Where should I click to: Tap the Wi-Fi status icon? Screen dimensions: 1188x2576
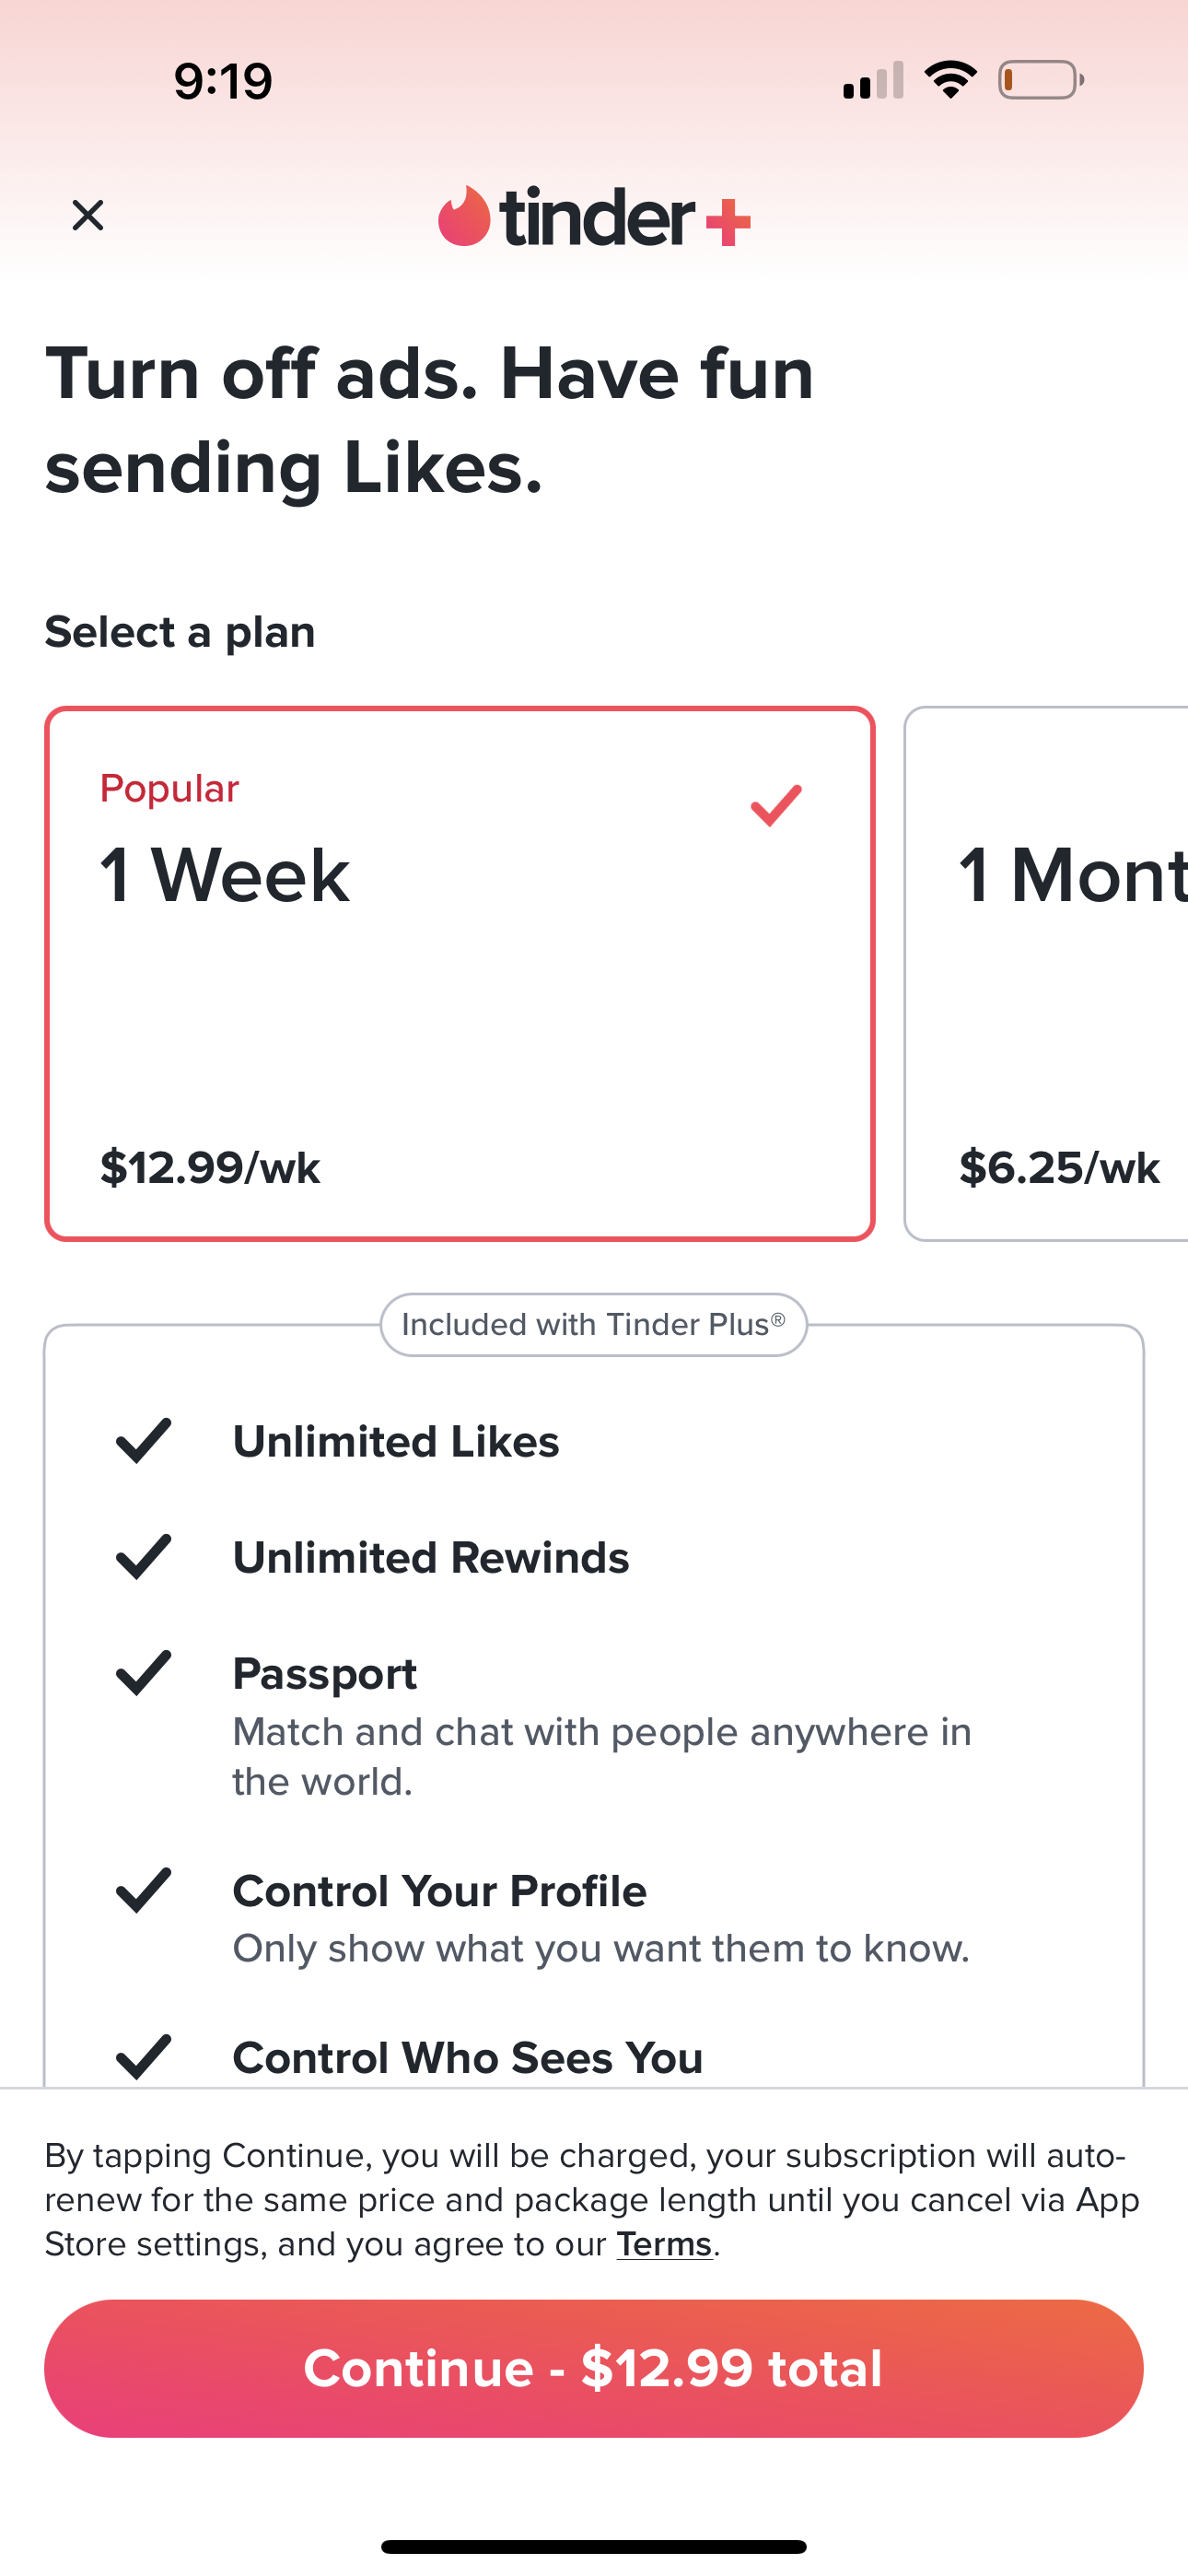[950, 80]
